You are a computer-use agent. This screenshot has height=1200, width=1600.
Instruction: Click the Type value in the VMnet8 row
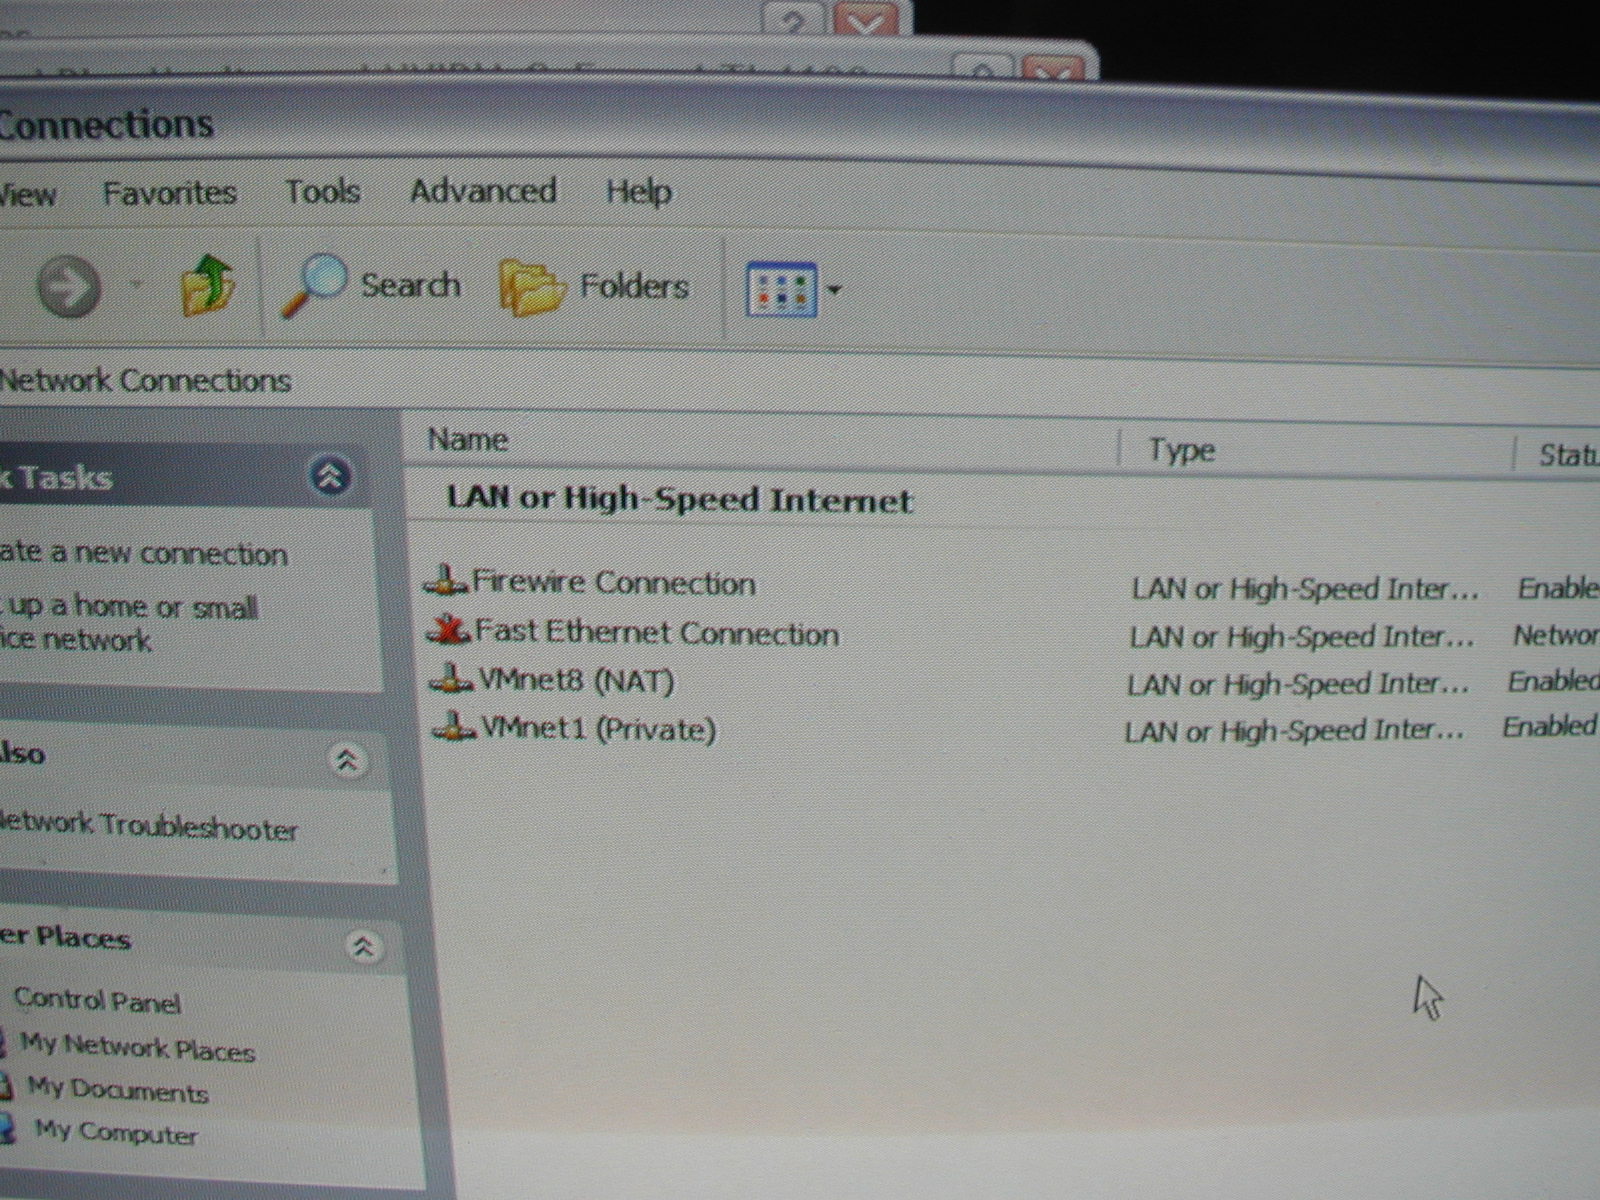point(1298,685)
